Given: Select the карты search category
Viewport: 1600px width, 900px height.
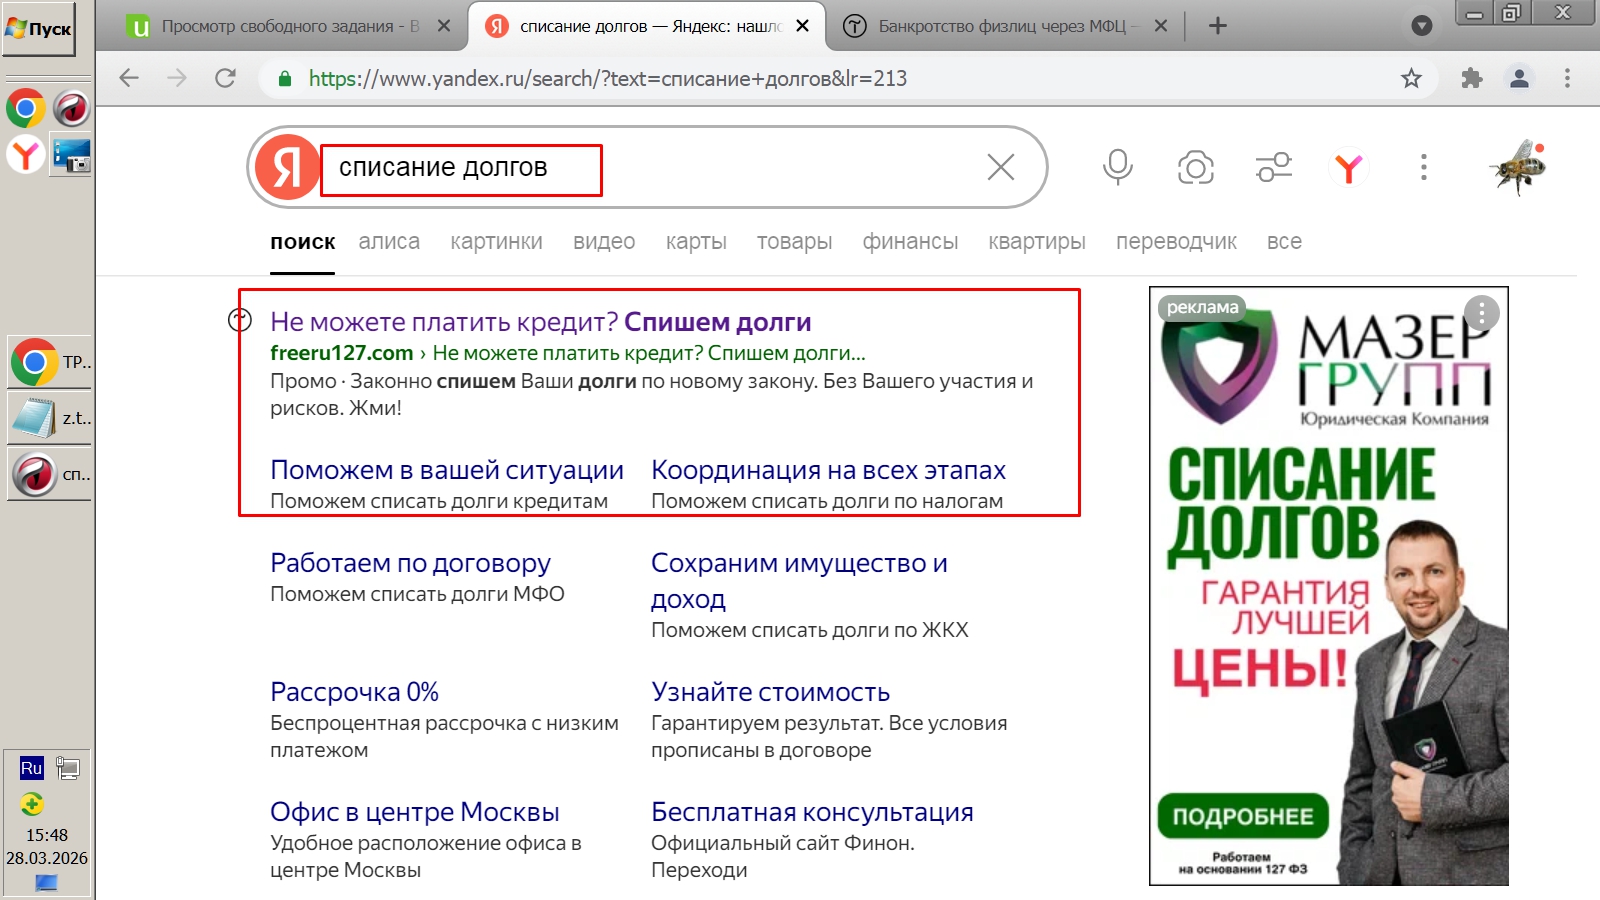Looking at the screenshot, I should tap(696, 242).
